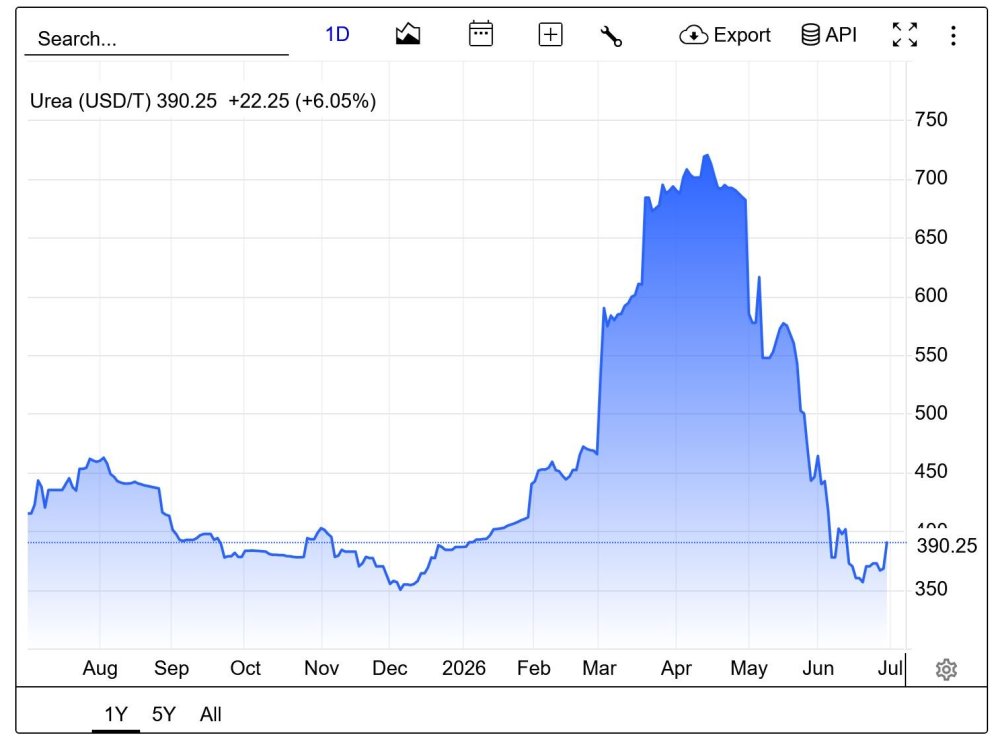This screenshot has width=1000, height=743.
Task: Click the Oct label on time axis
Action: [246, 668]
